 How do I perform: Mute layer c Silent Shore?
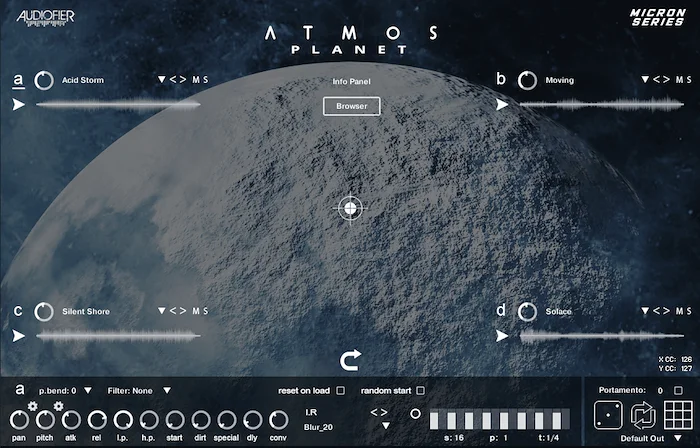[196, 311]
